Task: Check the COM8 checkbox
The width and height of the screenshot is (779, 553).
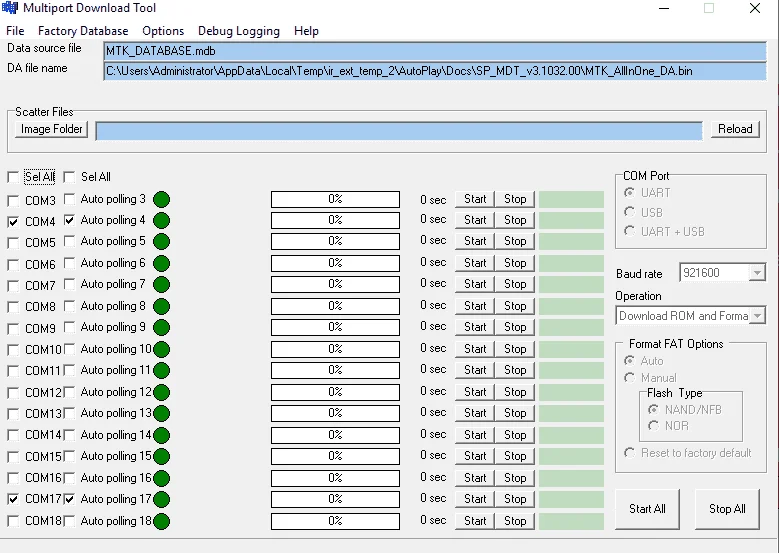Action: click(13, 307)
